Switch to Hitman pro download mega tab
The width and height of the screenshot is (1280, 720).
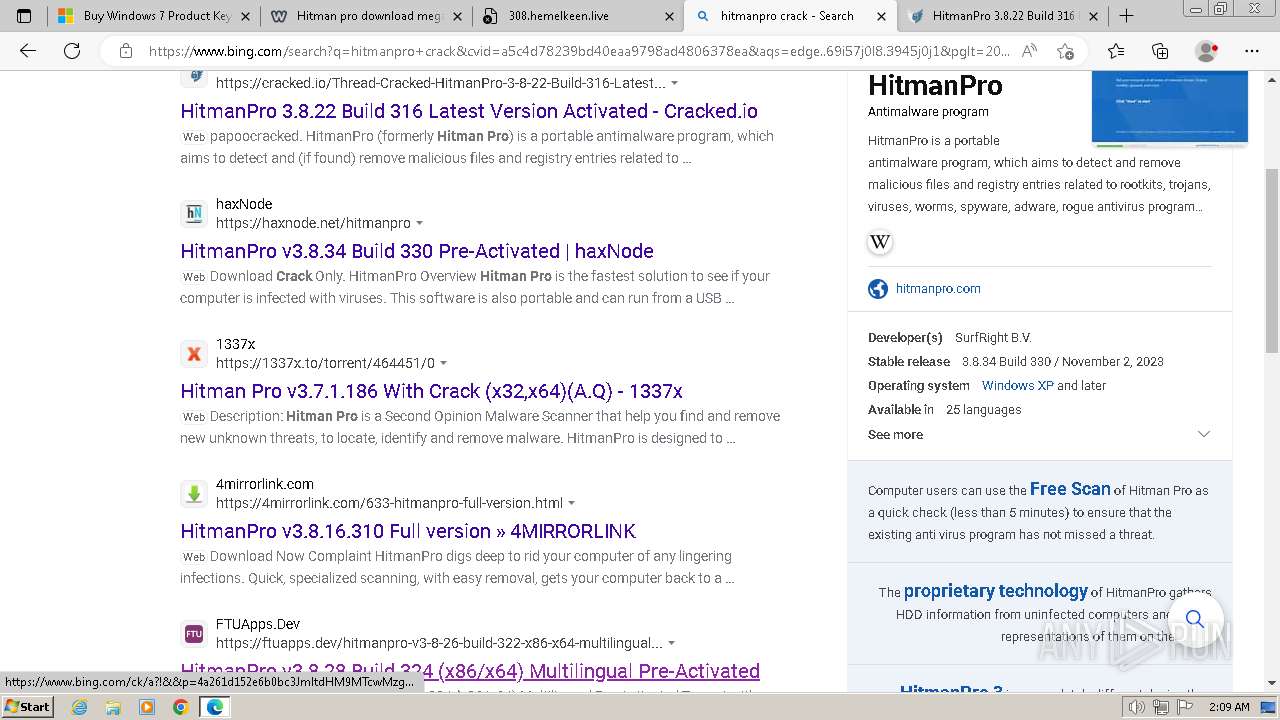click(x=365, y=16)
